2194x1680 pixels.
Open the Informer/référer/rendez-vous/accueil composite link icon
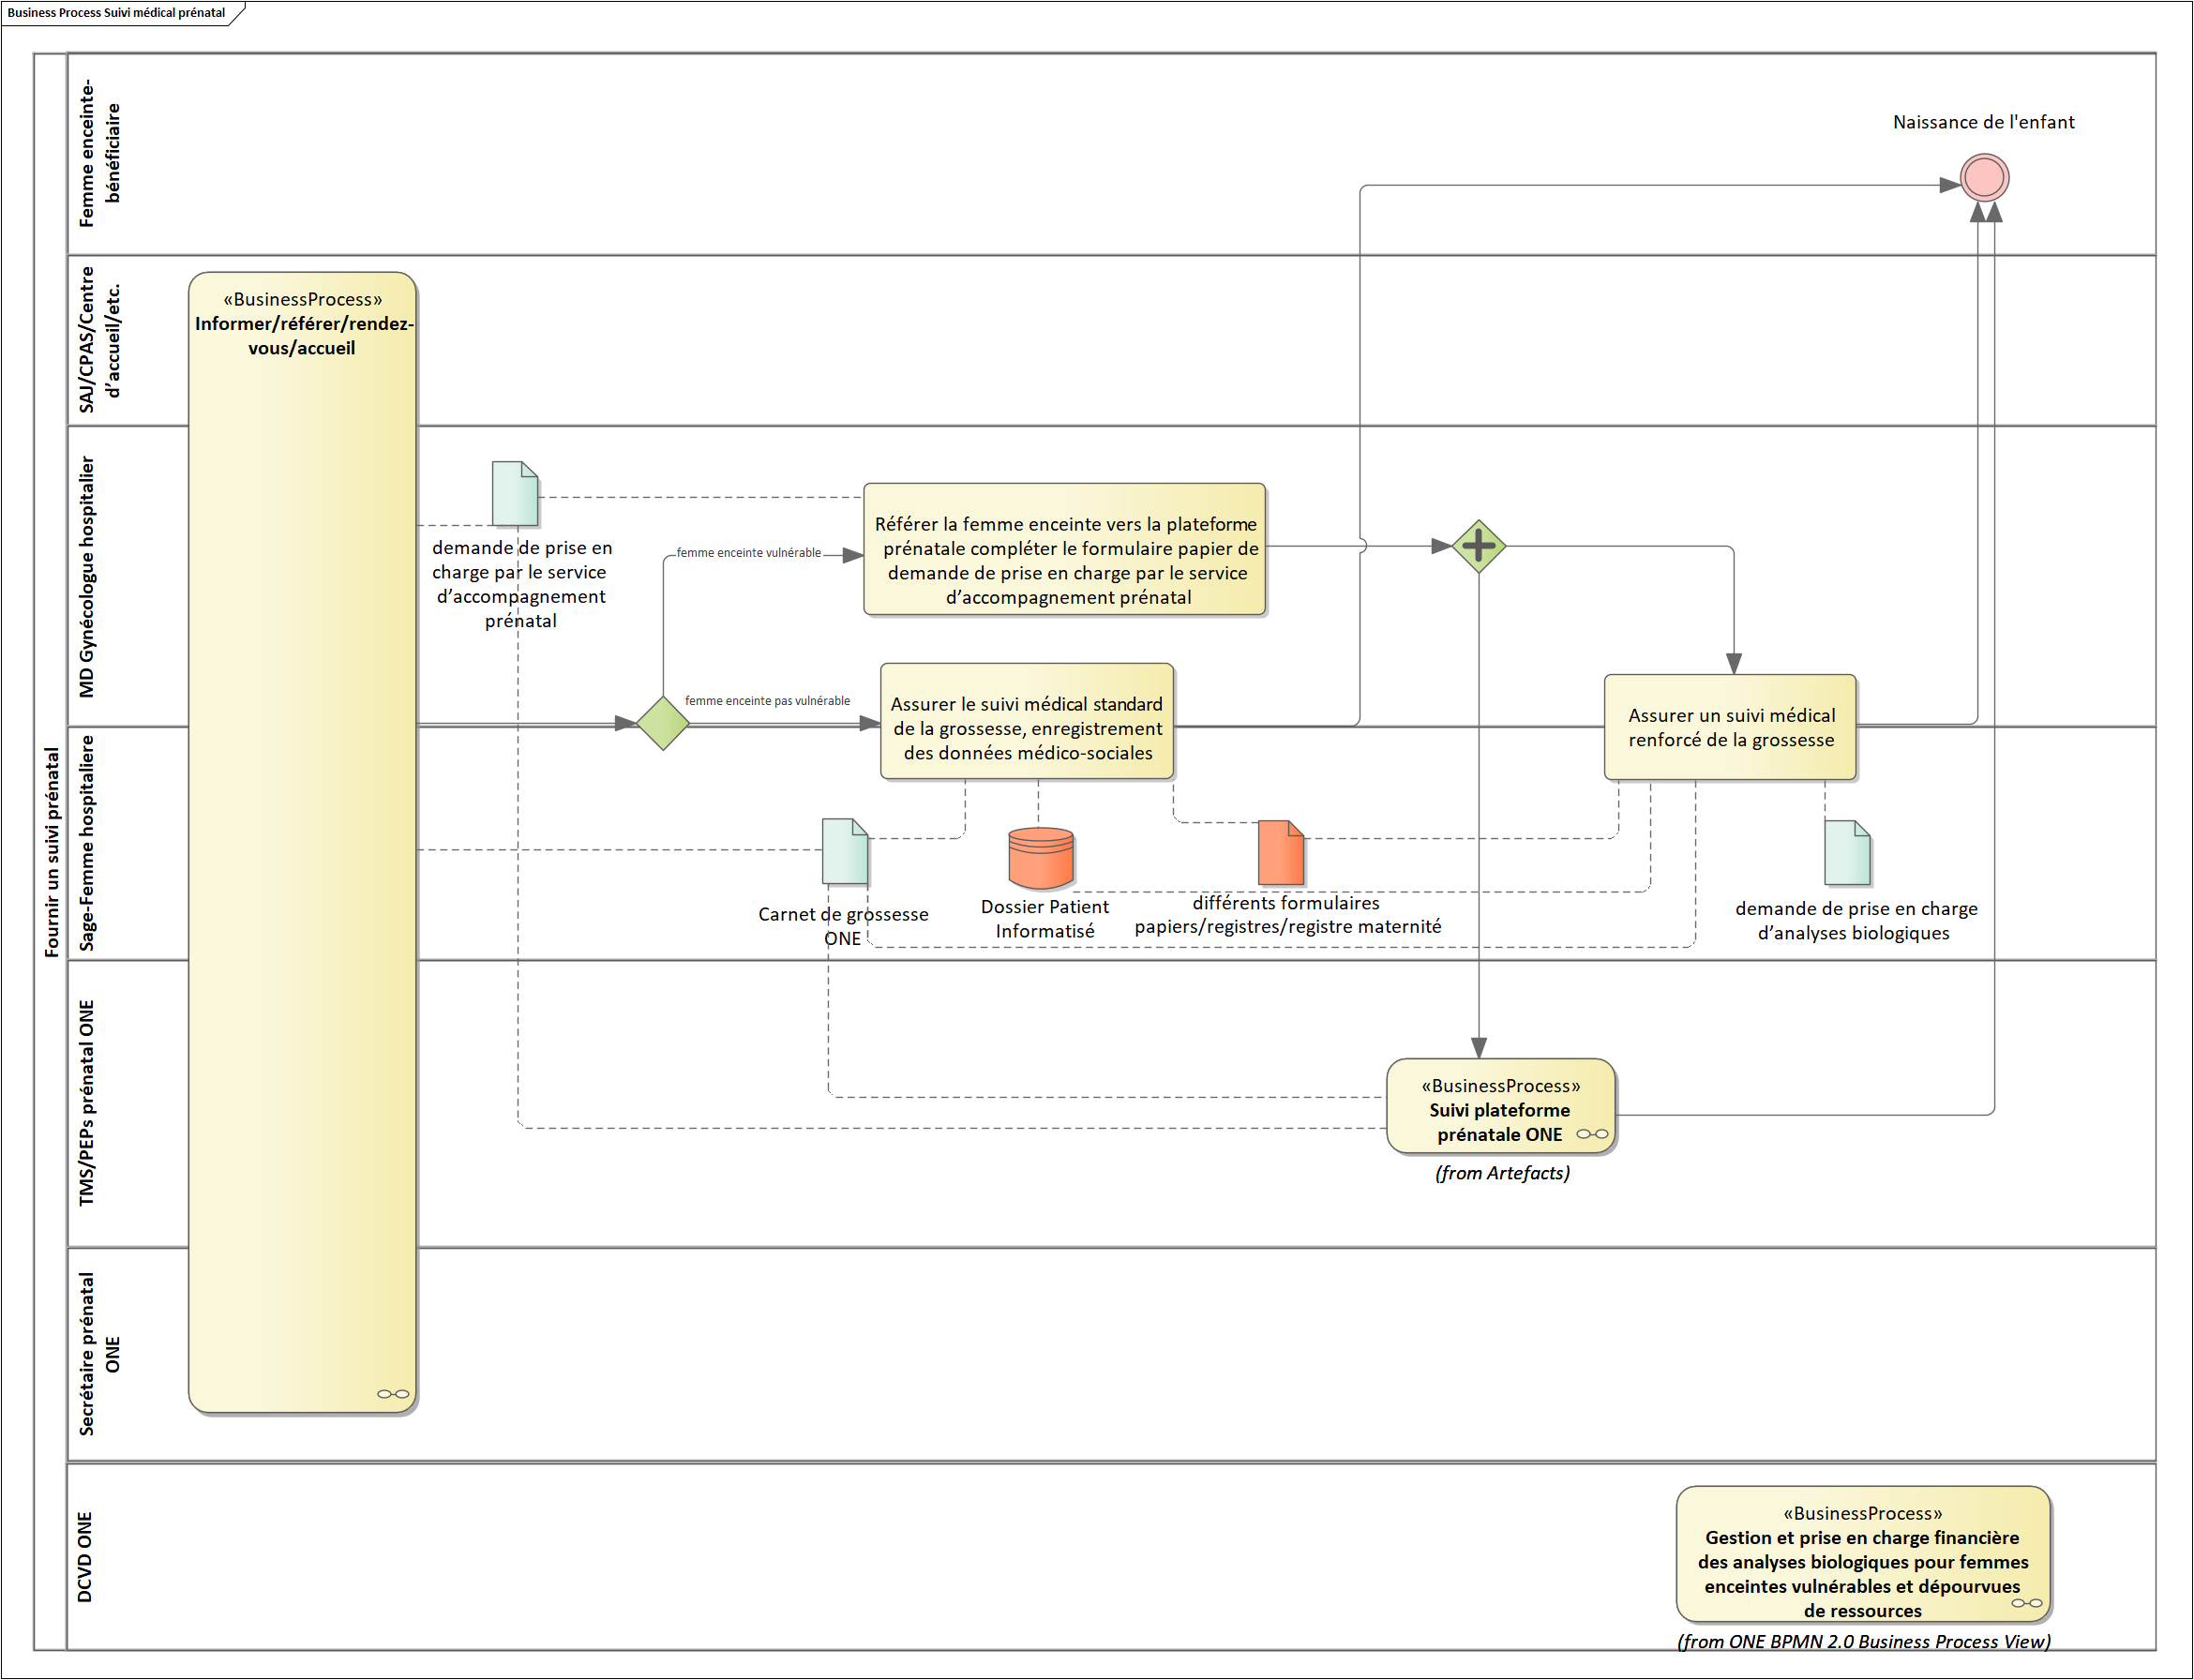coord(392,1394)
